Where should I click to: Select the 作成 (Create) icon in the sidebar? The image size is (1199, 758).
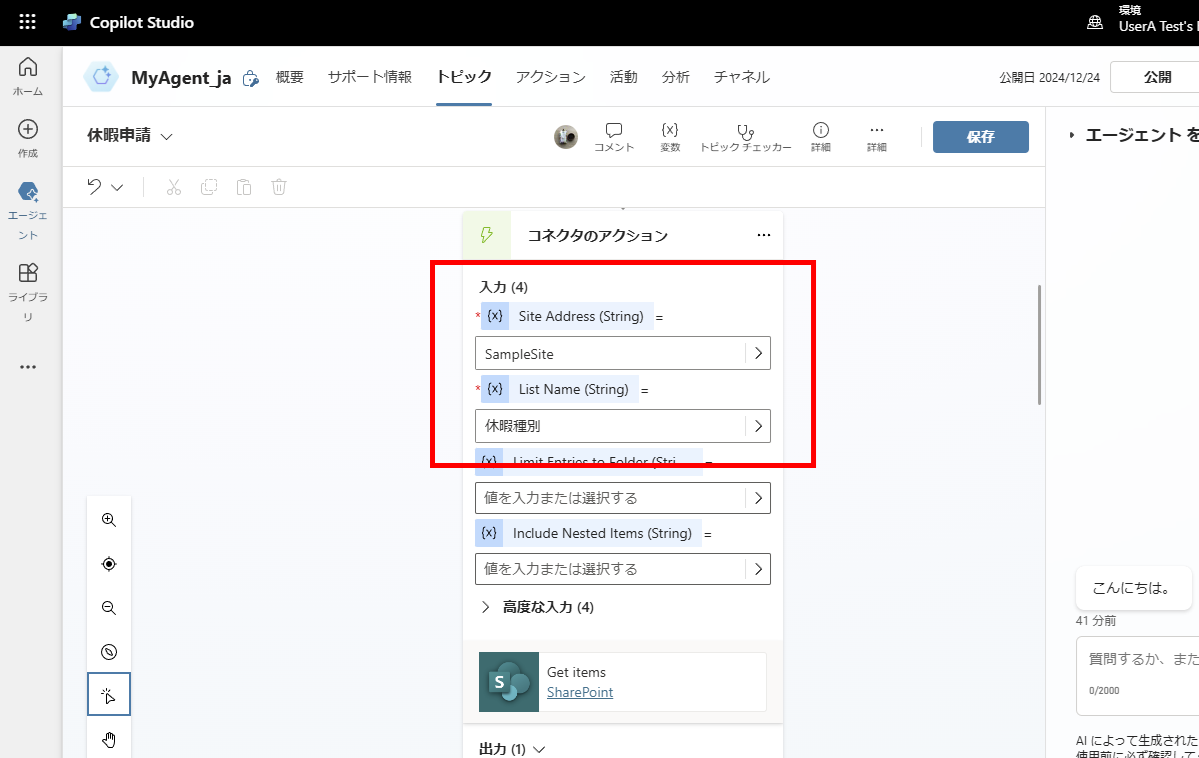(x=28, y=135)
